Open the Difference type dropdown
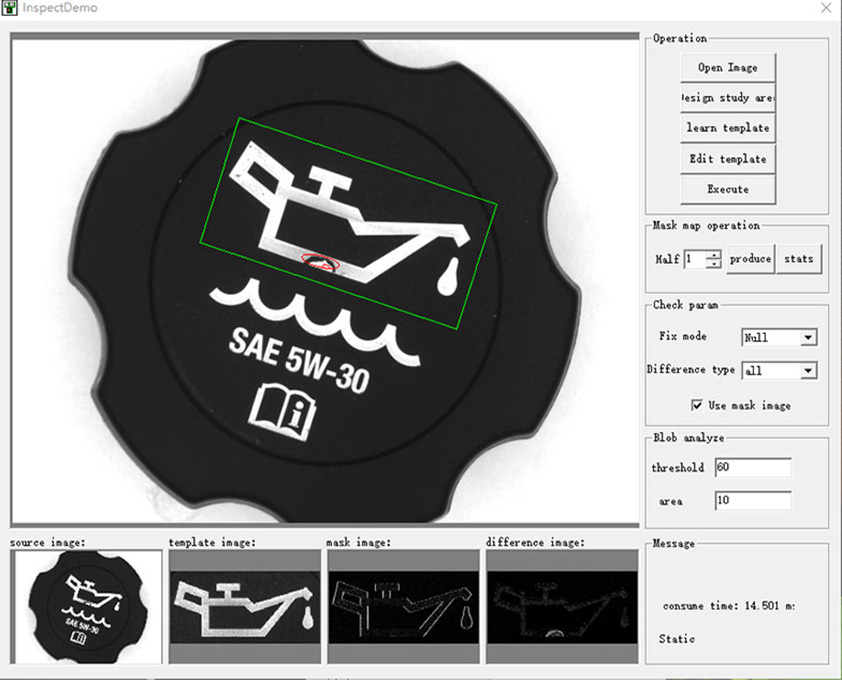Screen dimensions: 842x680 coord(808,371)
